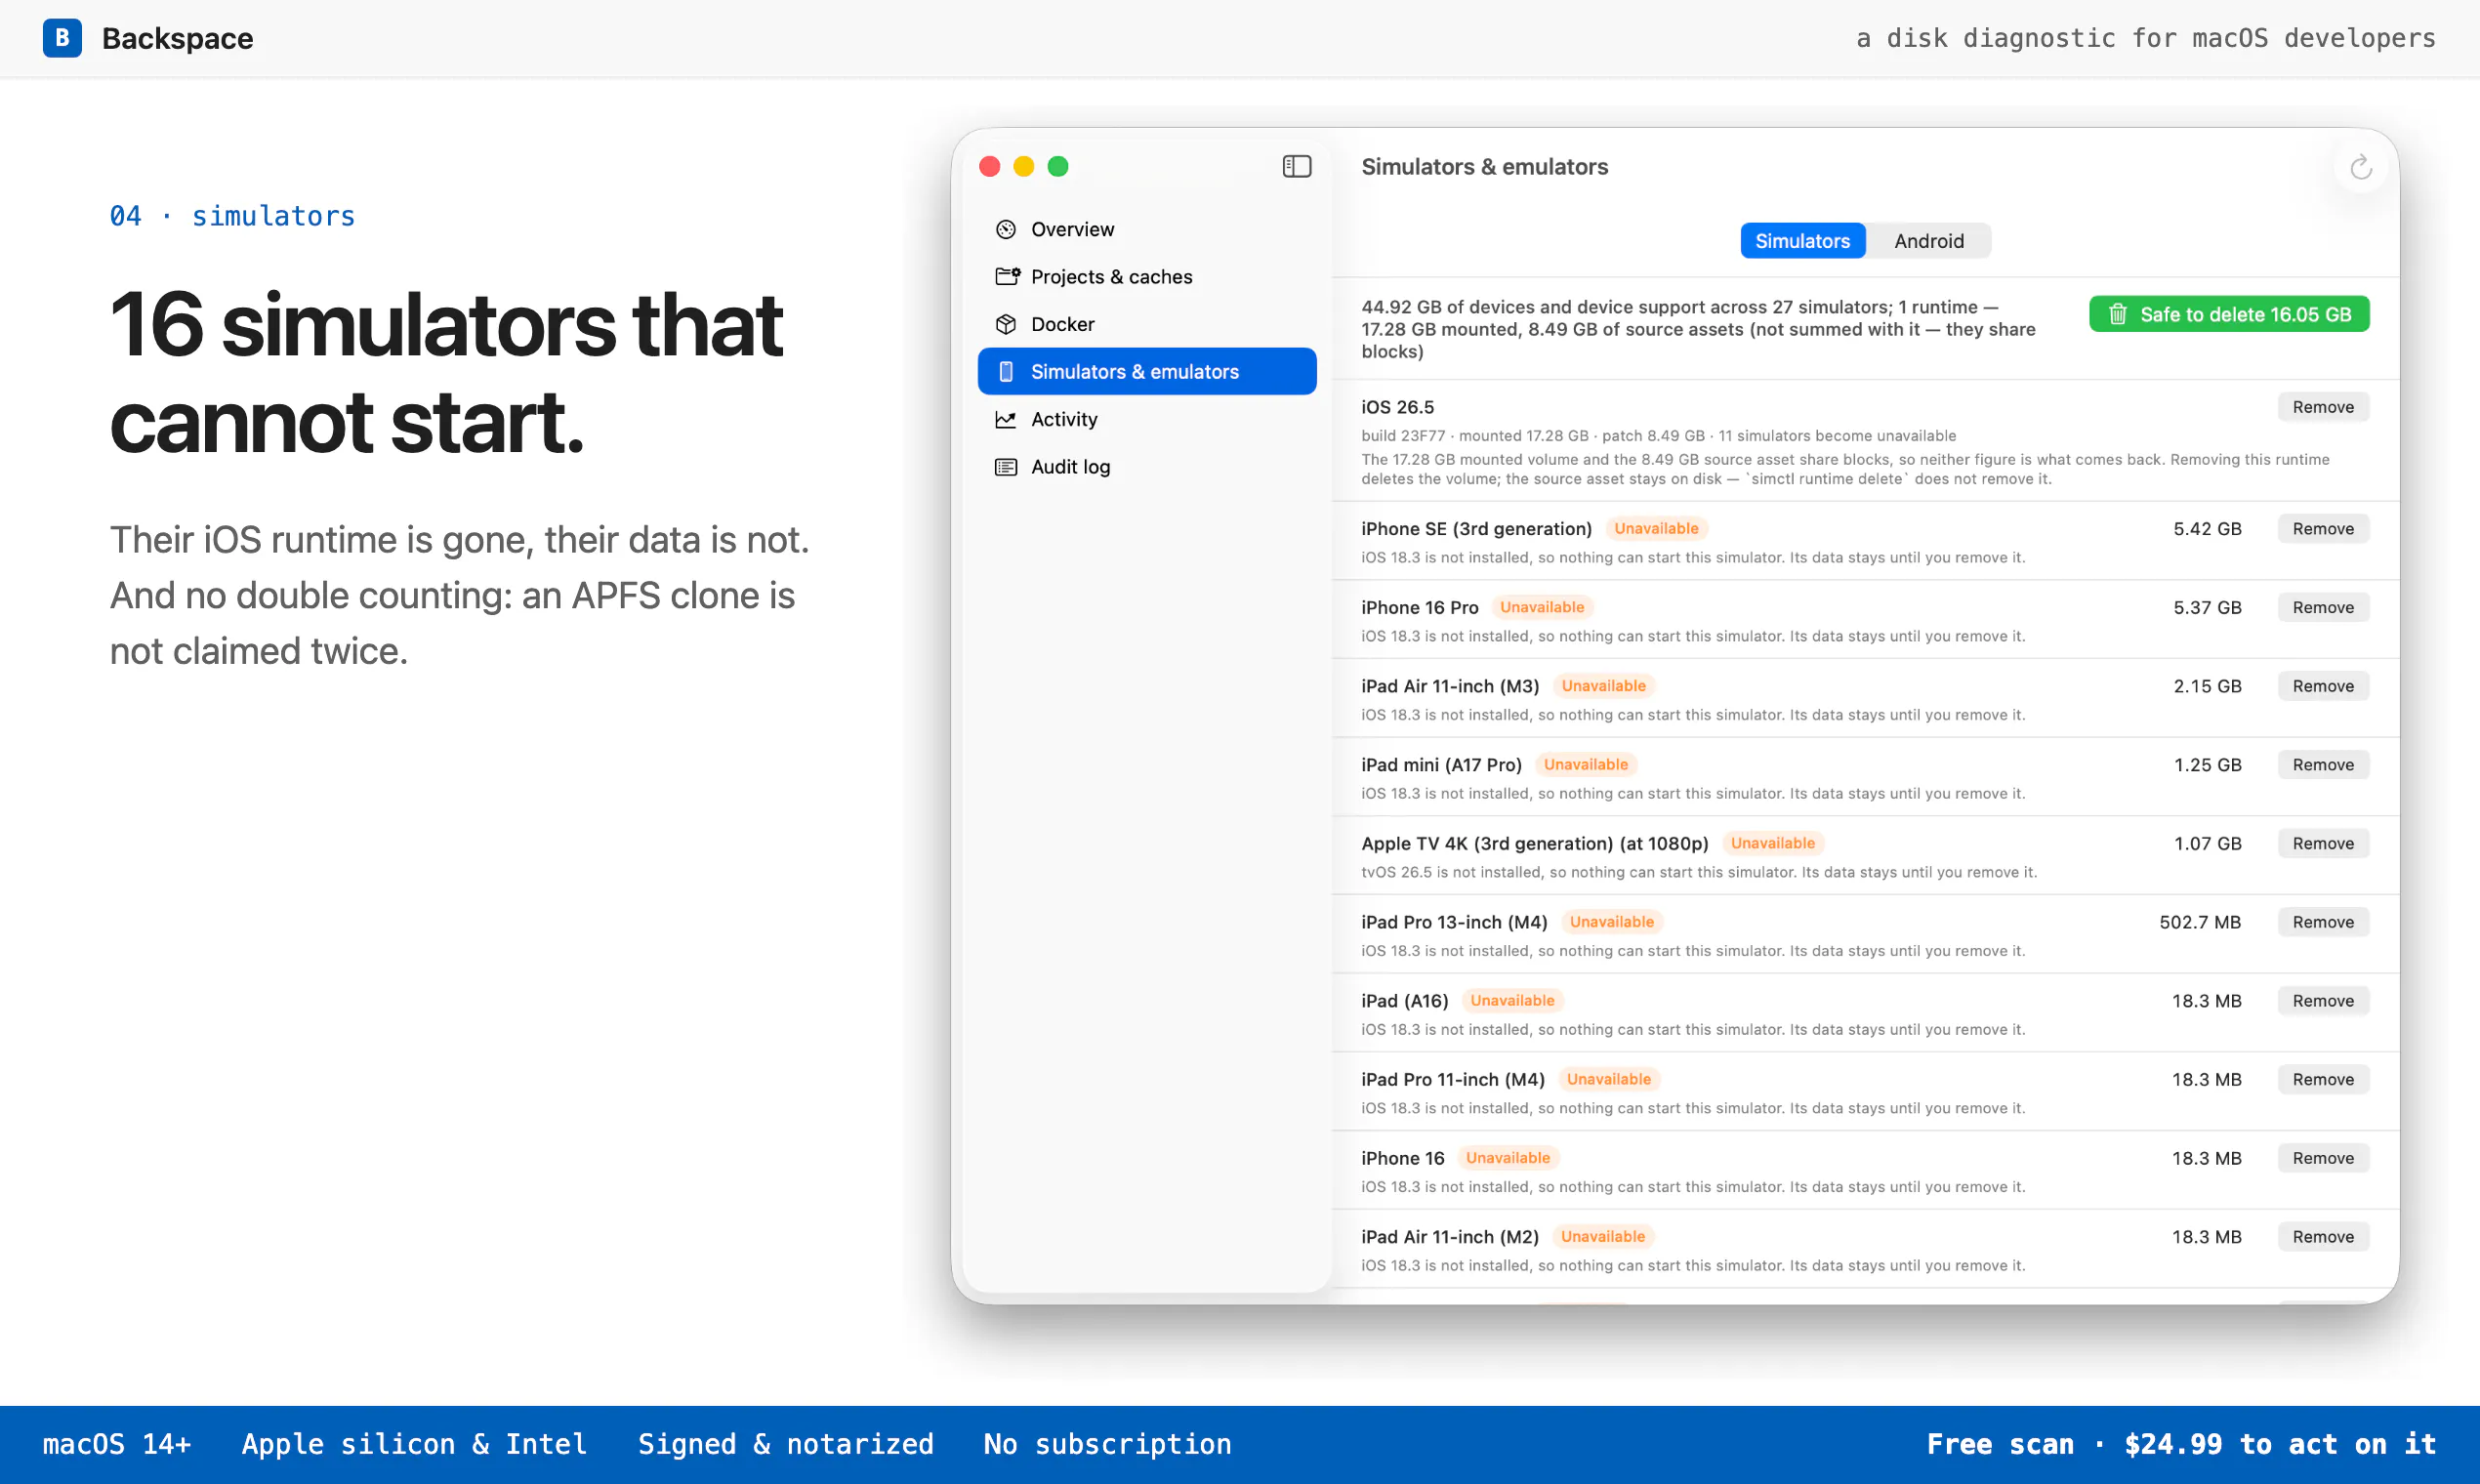The height and width of the screenshot is (1484, 2480).
Task: Click the 2.15 GB size value
Action: point(2207,686)
